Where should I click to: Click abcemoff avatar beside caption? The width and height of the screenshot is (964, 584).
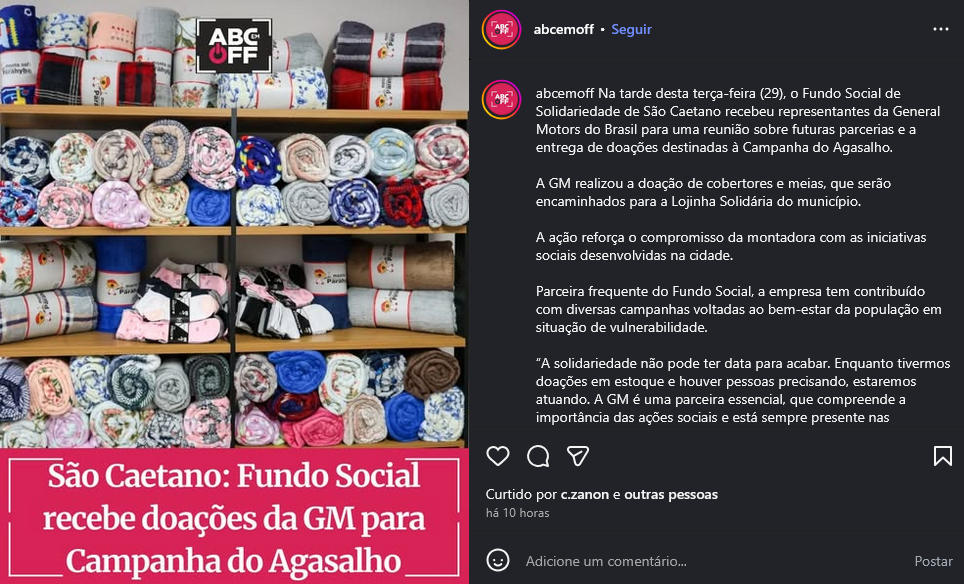coord(502,100)
